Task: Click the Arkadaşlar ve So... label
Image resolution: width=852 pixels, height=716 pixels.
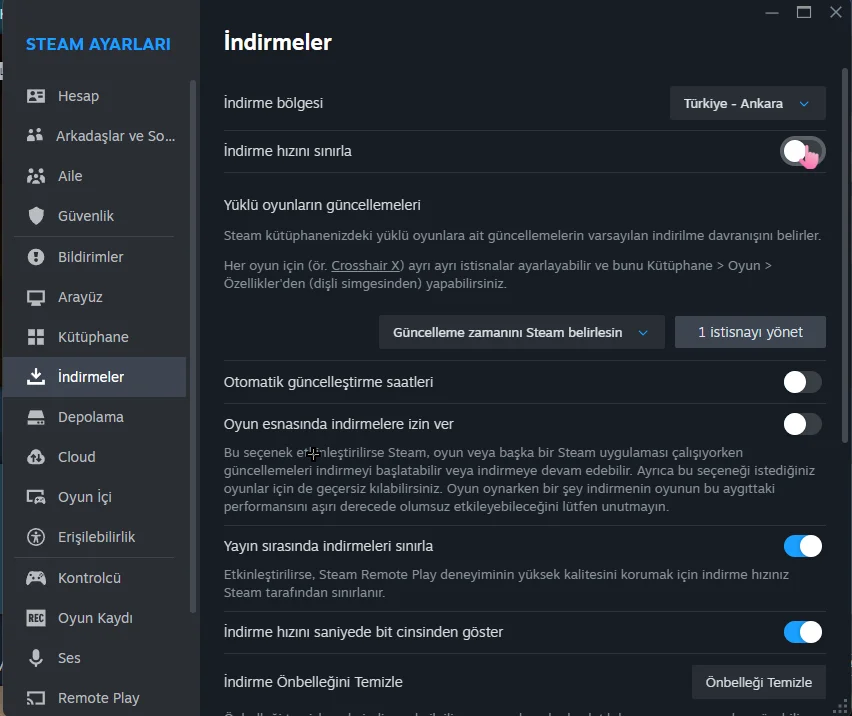Action: click(x=116, y=136)
